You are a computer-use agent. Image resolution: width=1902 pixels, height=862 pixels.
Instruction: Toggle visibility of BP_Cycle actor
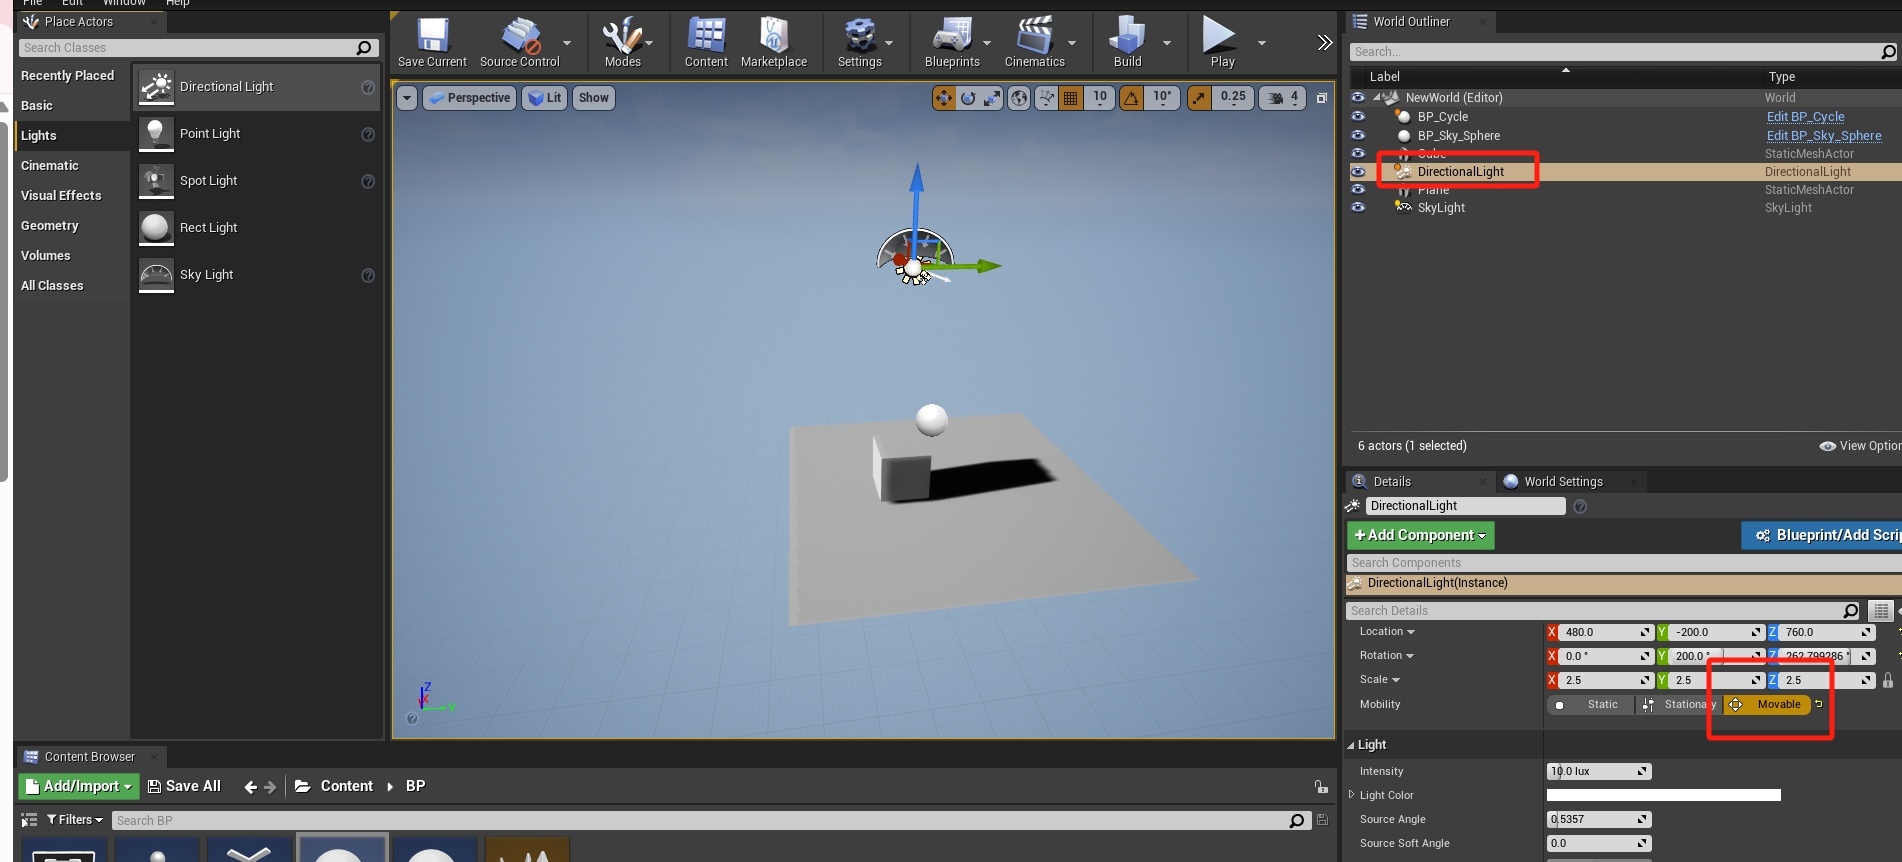[x=1358, y=117]
